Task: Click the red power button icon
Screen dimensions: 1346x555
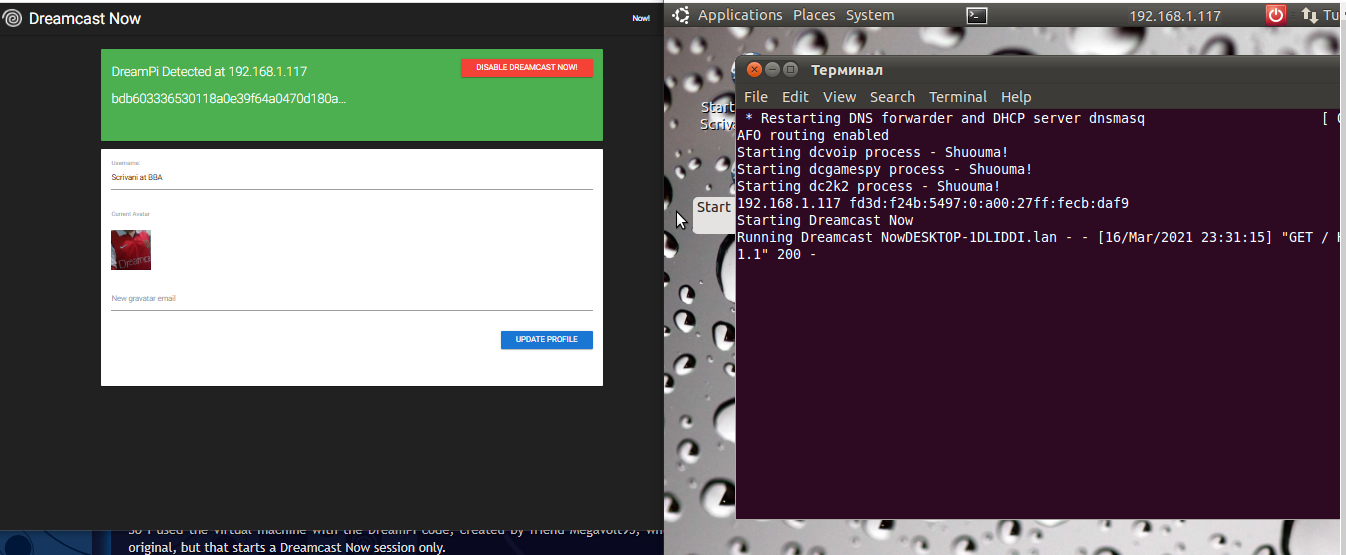Action: pos(1276,15)
